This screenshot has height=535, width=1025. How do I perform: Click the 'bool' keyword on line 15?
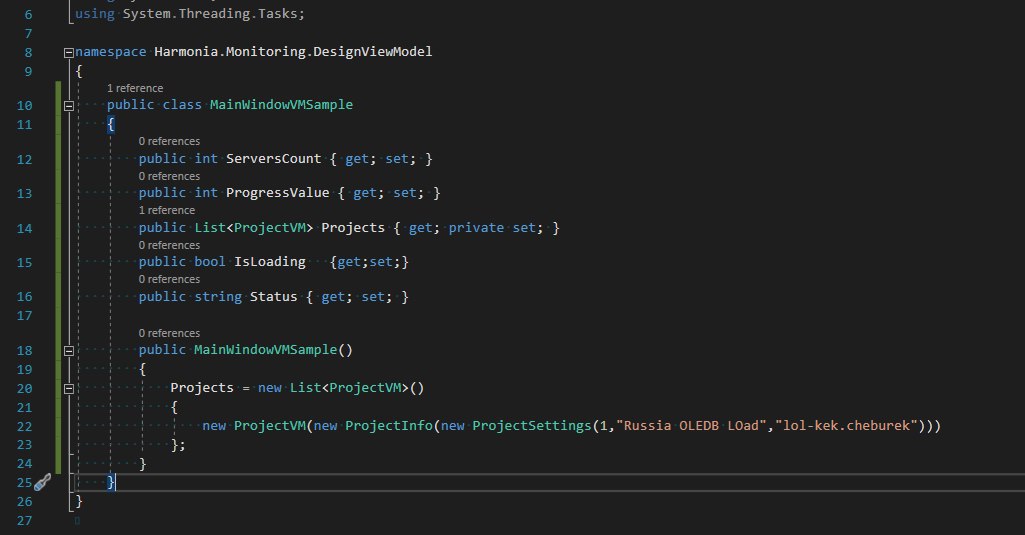tap(210, 262)
